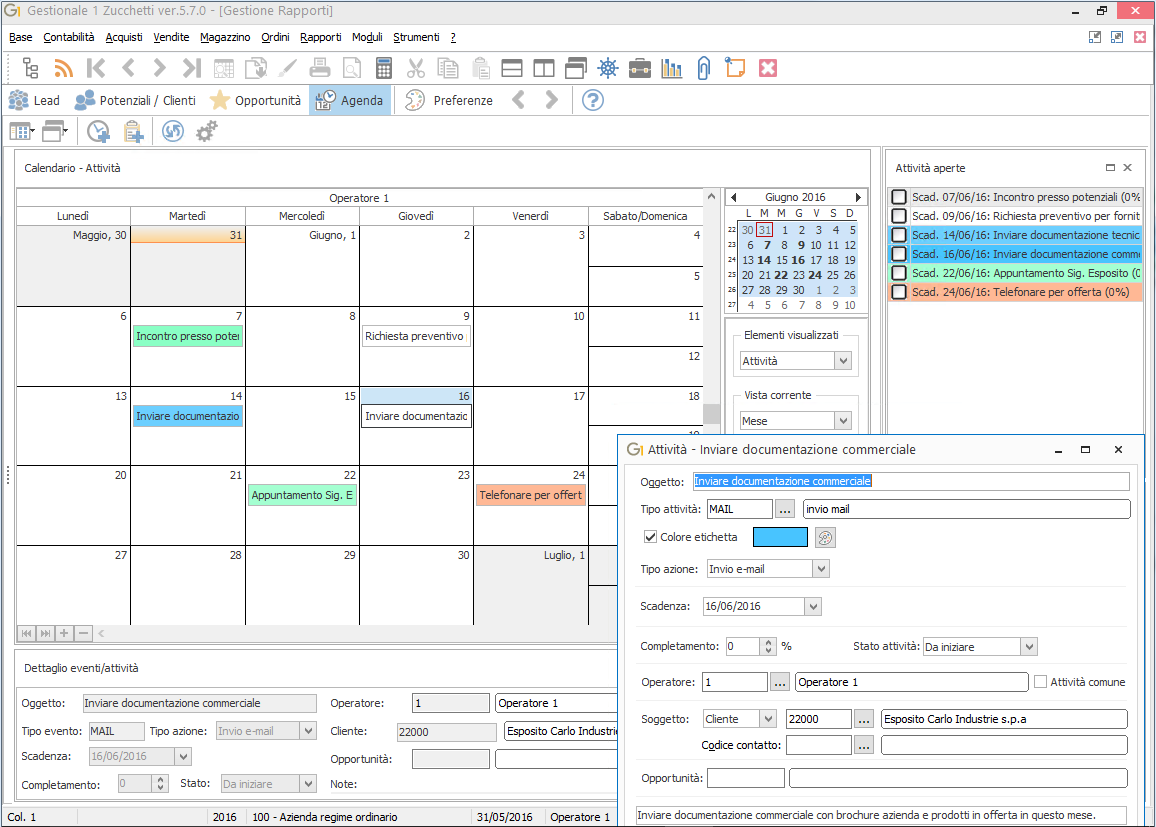Click the printer icon in toolbar
The height and width of the screenshot is (827, 1156).
point(320,69)
